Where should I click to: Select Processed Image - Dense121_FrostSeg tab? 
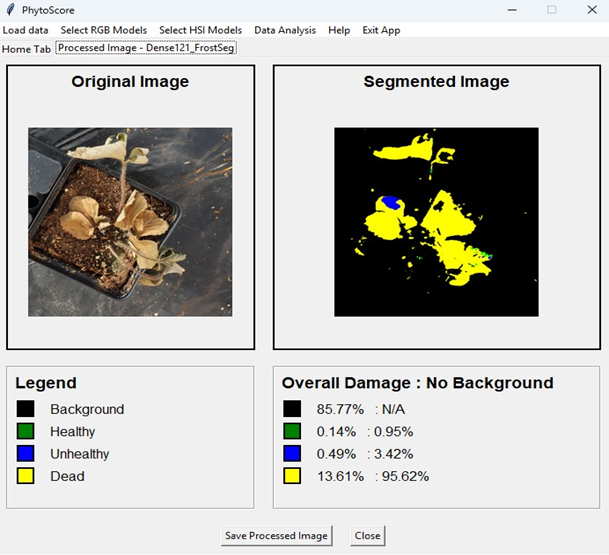pos(146,48)
